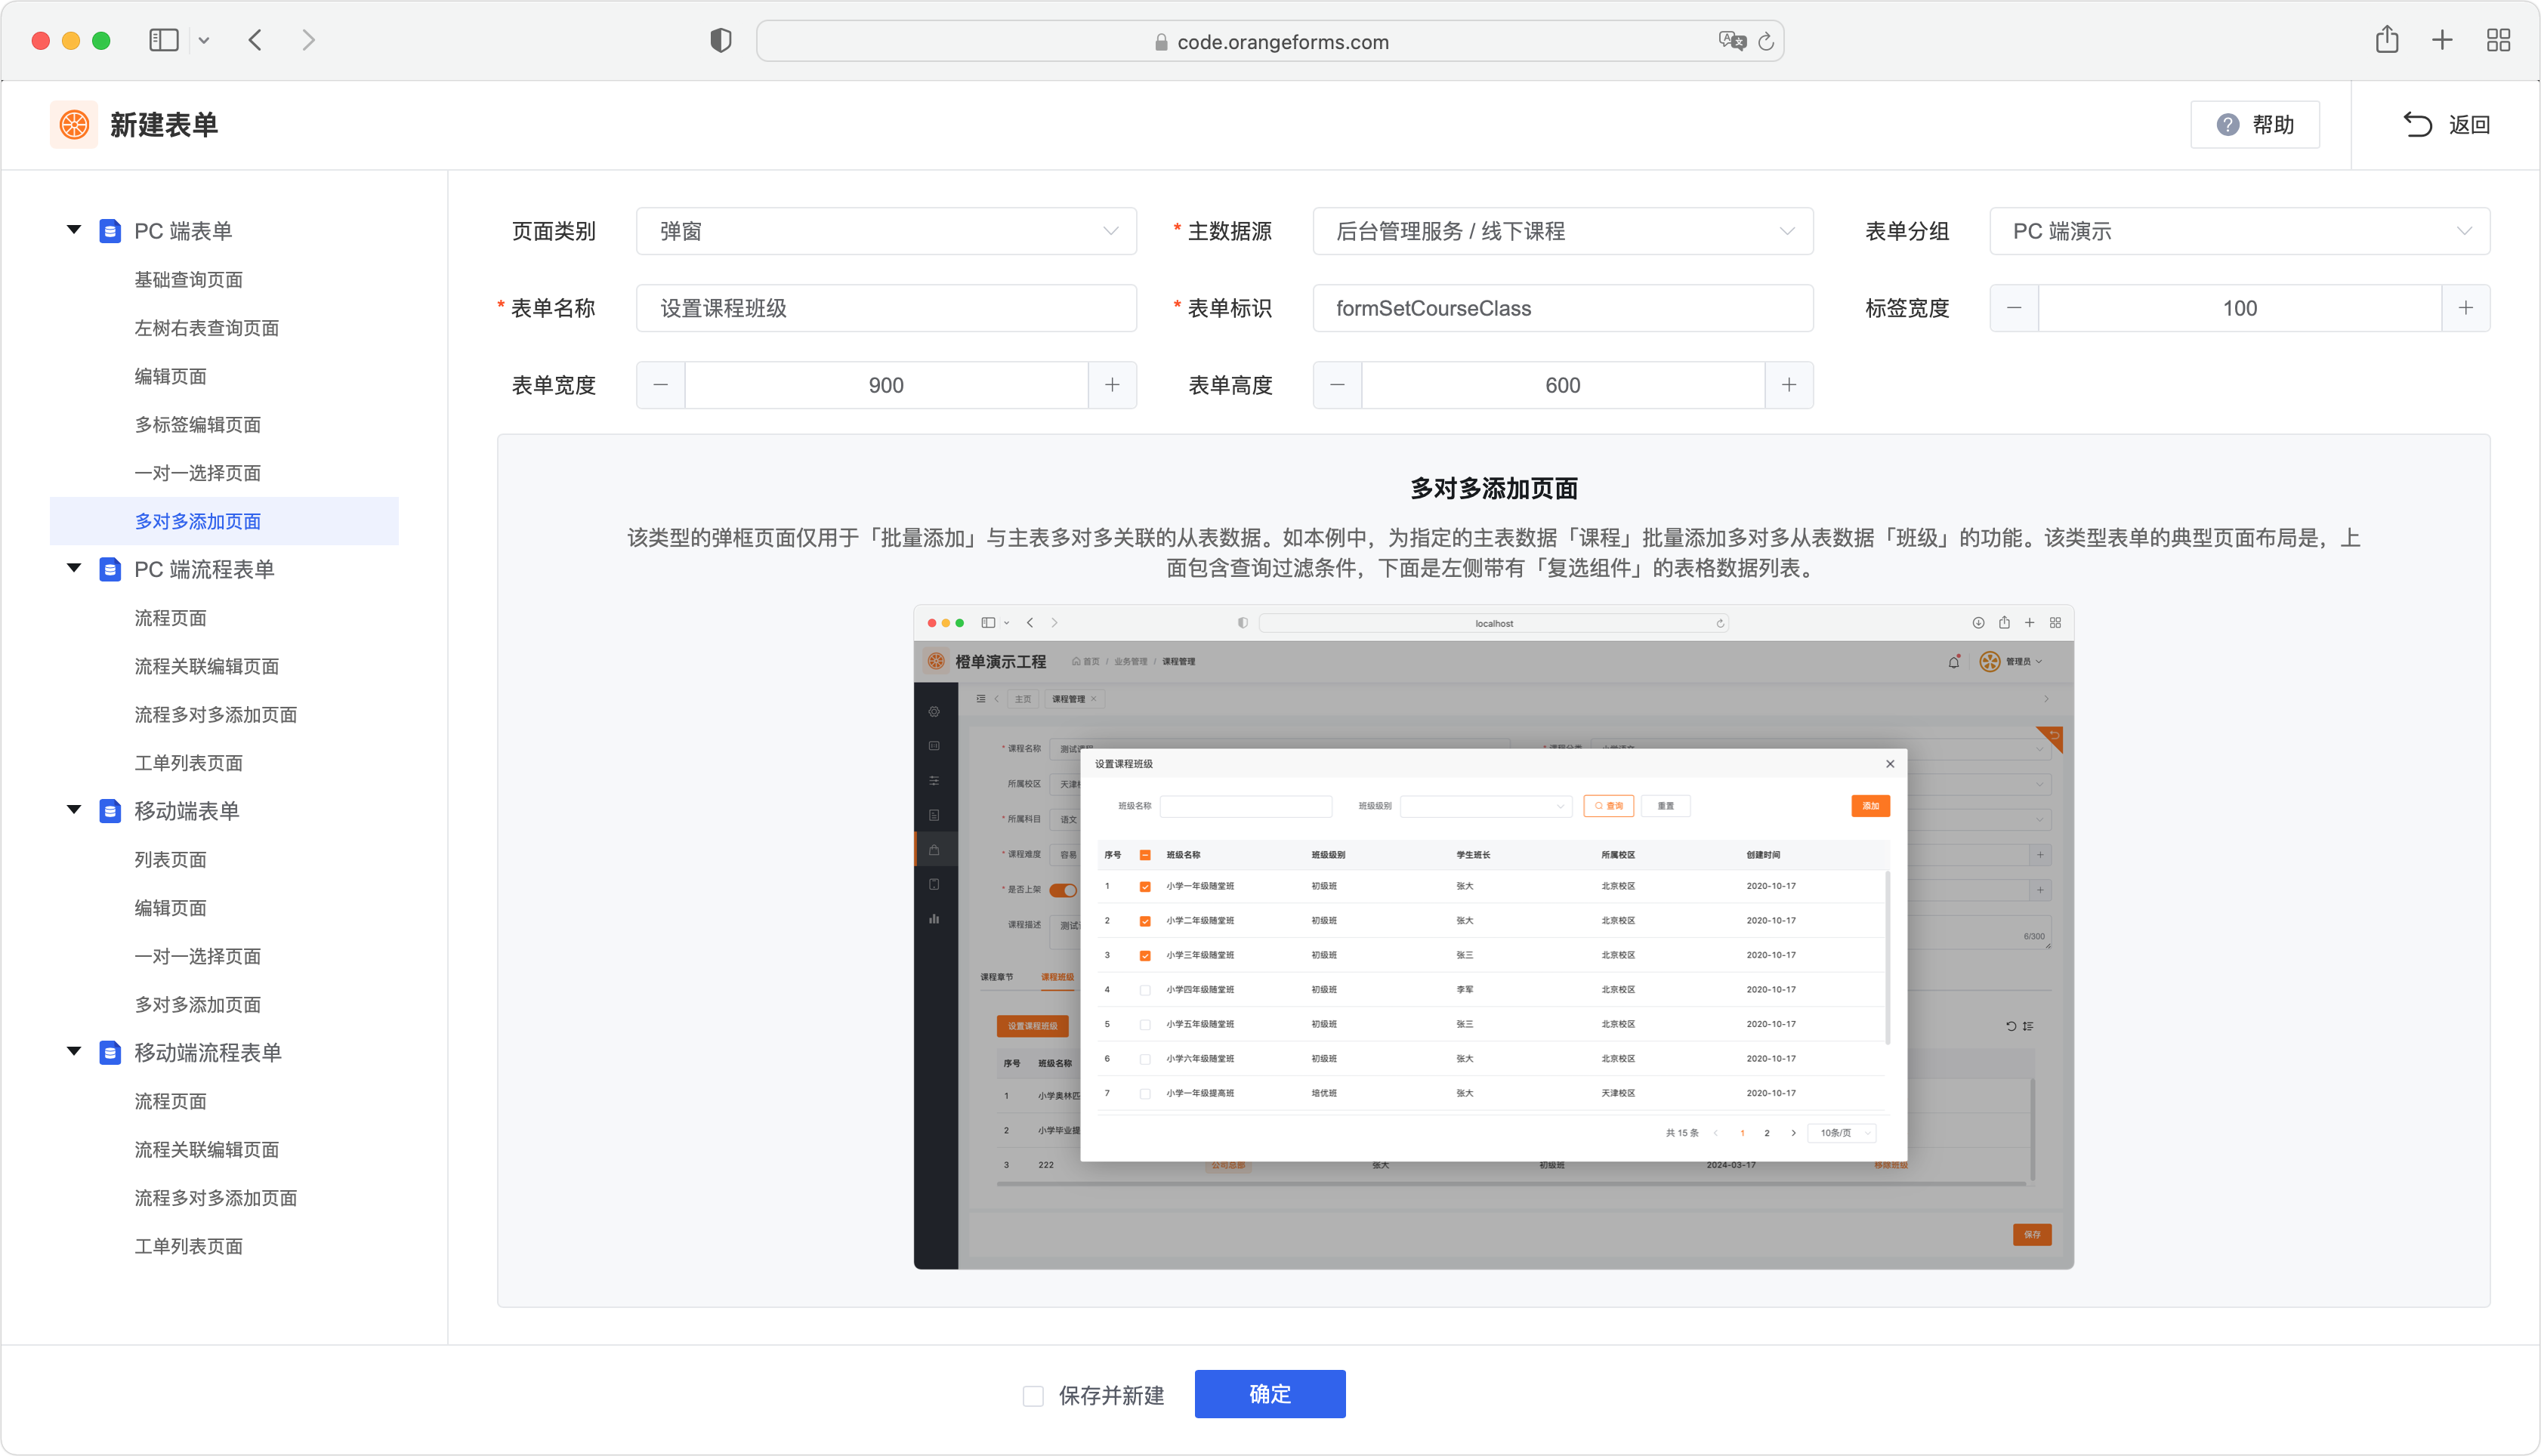Click the 标签宽度 value field showing 100
The width and height of the screenshot is (2541, 1456).
2240,308
